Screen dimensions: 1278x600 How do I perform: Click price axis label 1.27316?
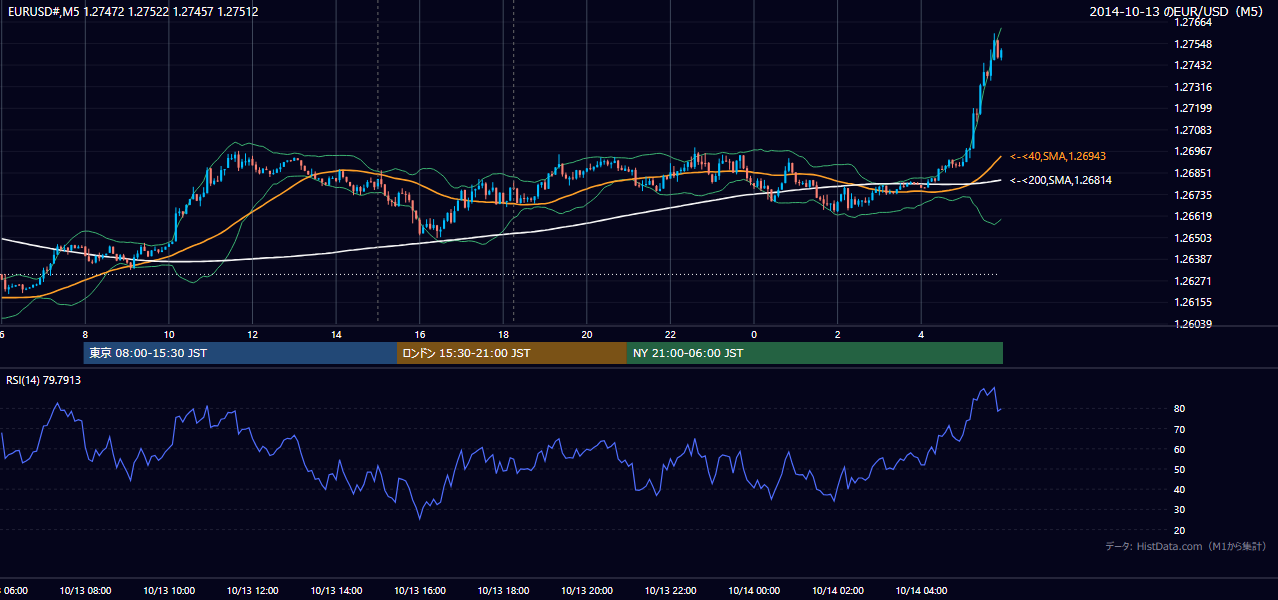pyautogui.click(x=1195, y=87)
